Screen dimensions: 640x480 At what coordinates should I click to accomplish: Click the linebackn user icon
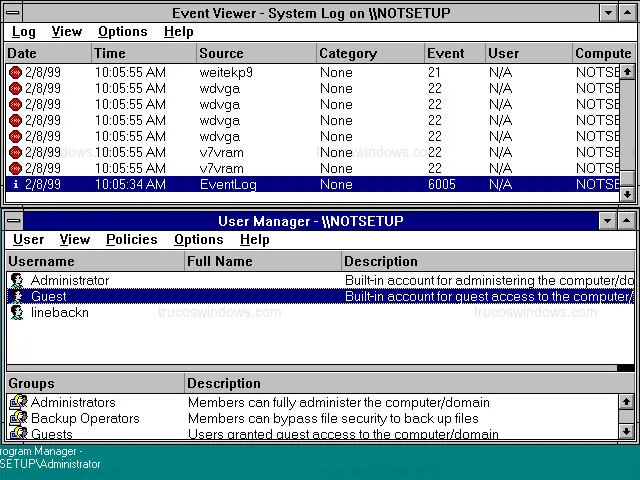click(x=17, y=313)
